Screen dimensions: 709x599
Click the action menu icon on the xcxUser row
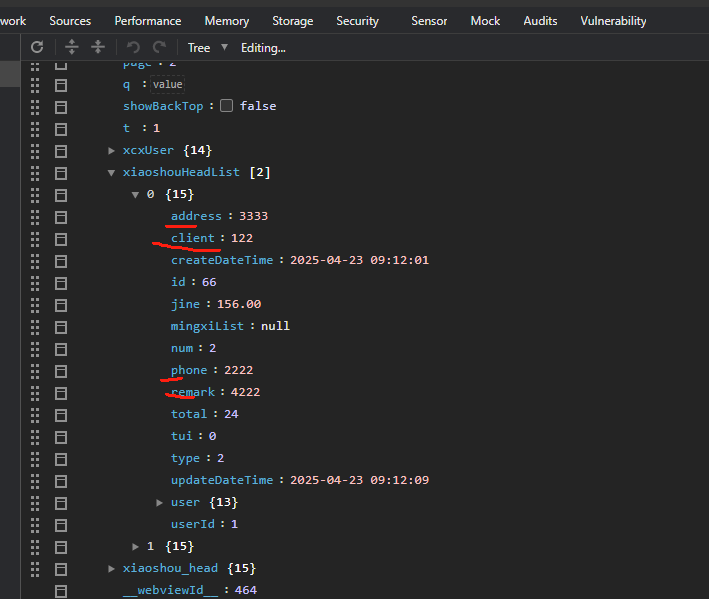61,151
